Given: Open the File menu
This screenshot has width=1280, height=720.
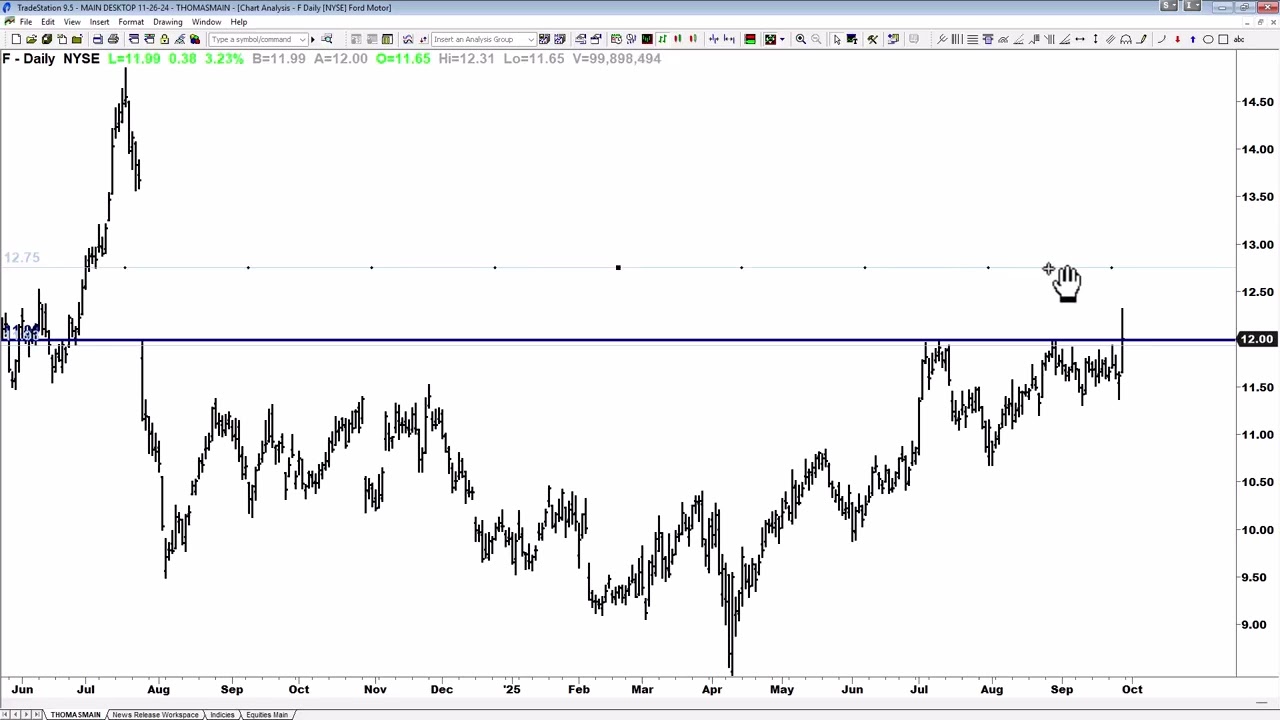Looking at the screenshot, I should [x=26, y=22].
